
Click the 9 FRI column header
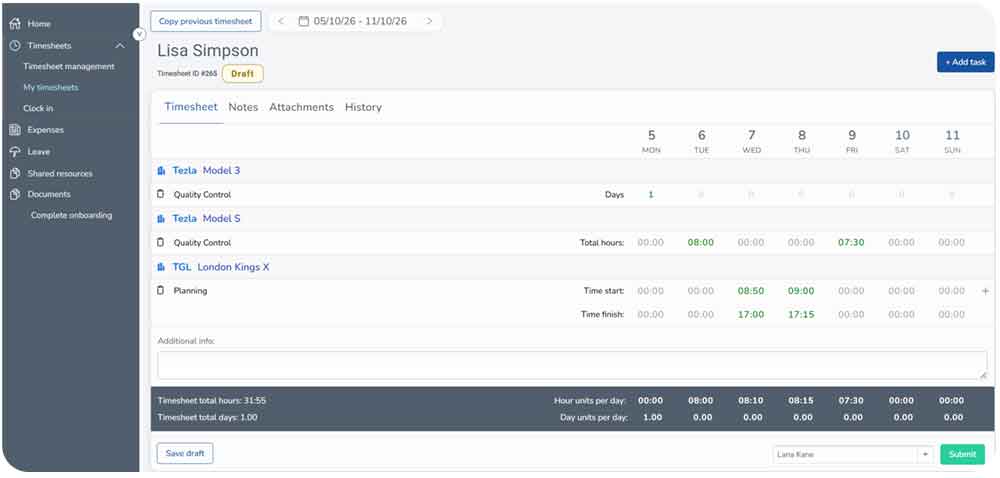click(x=852, y=141)
